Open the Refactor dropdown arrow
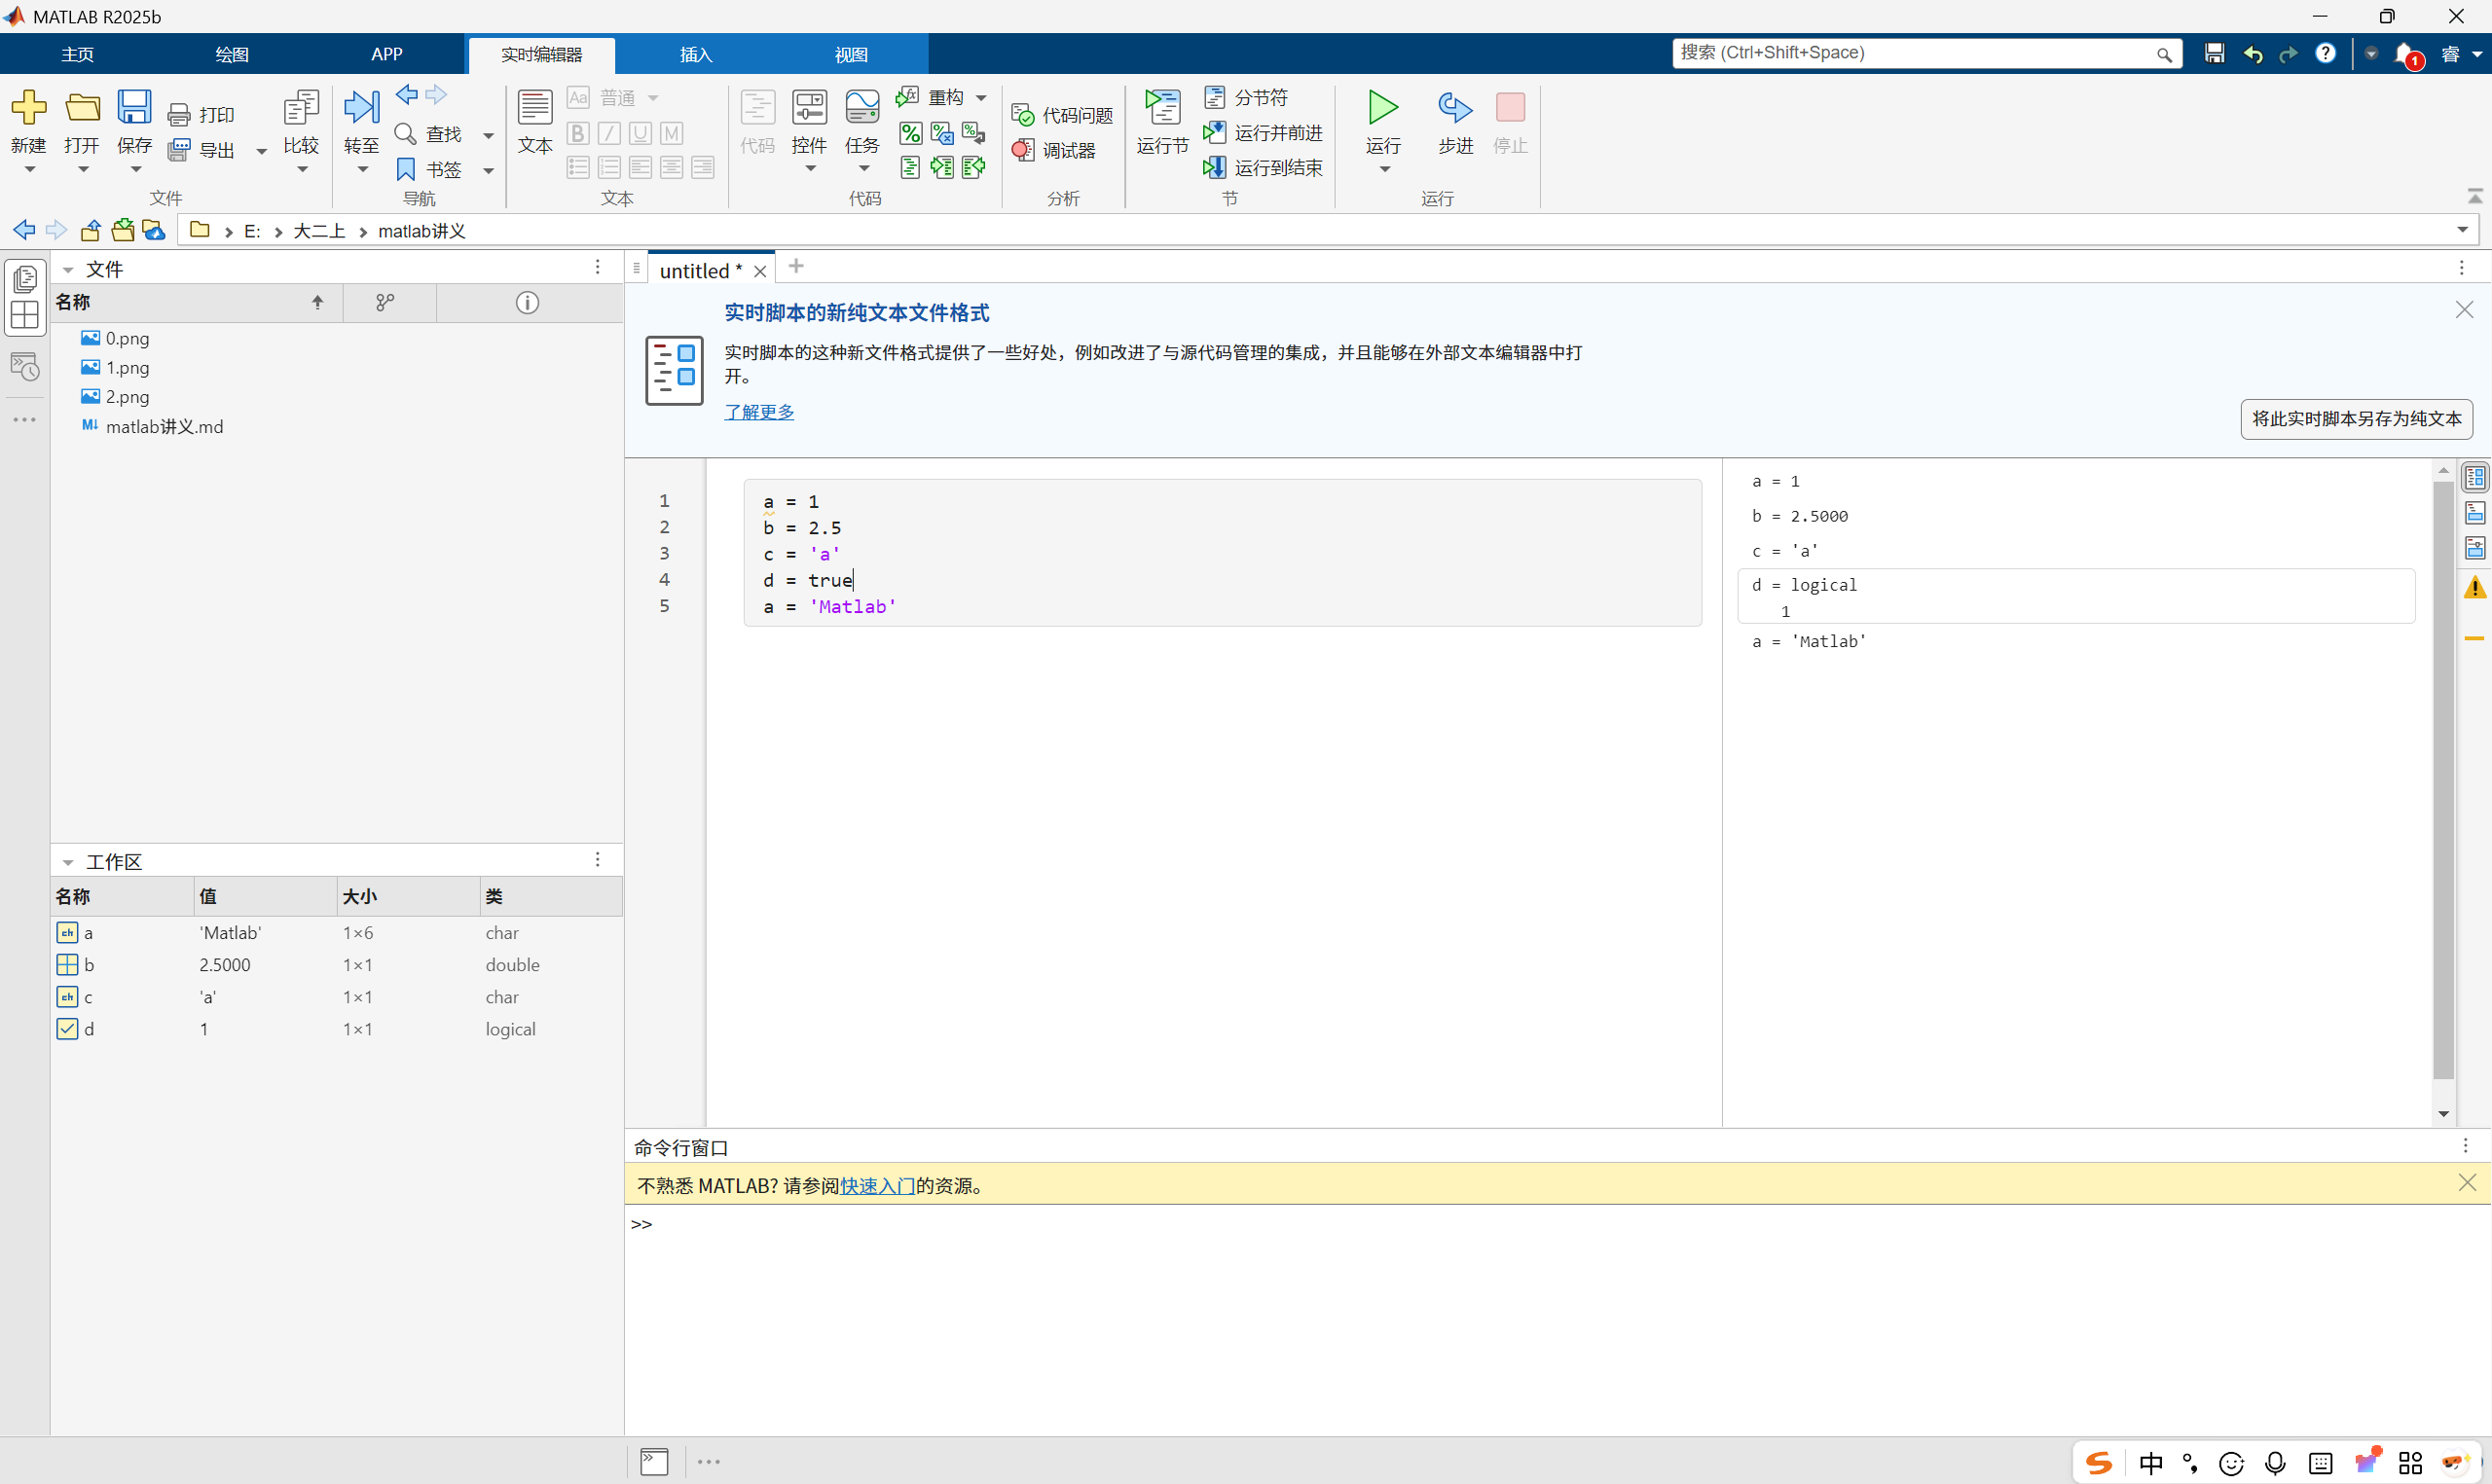 [981, 98]
